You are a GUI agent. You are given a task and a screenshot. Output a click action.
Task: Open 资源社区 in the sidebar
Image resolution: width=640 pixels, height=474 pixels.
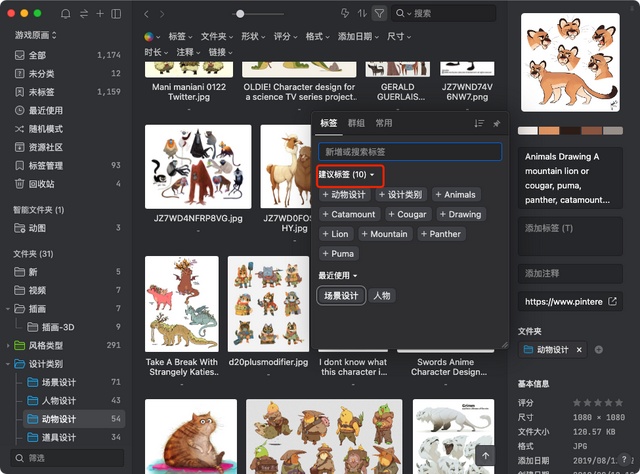click(67, 147)
